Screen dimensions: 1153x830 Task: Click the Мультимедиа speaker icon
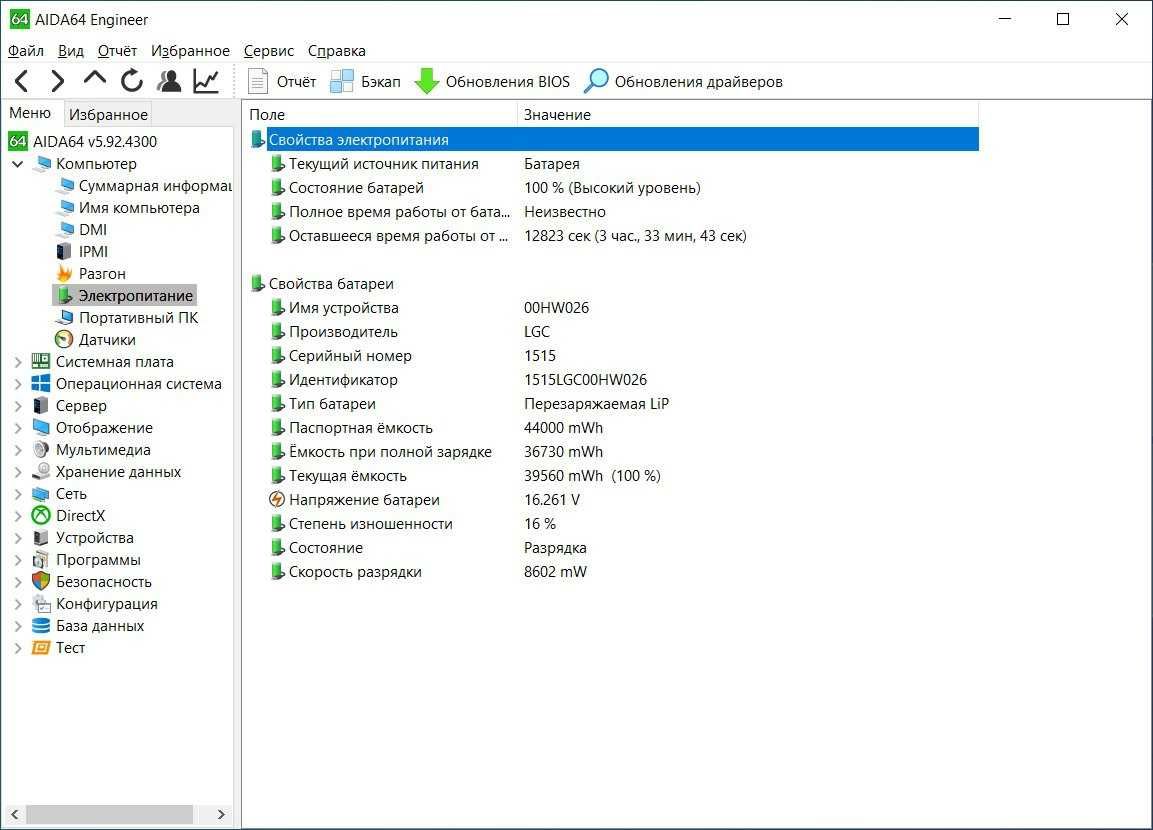click(x=41, y=449)
